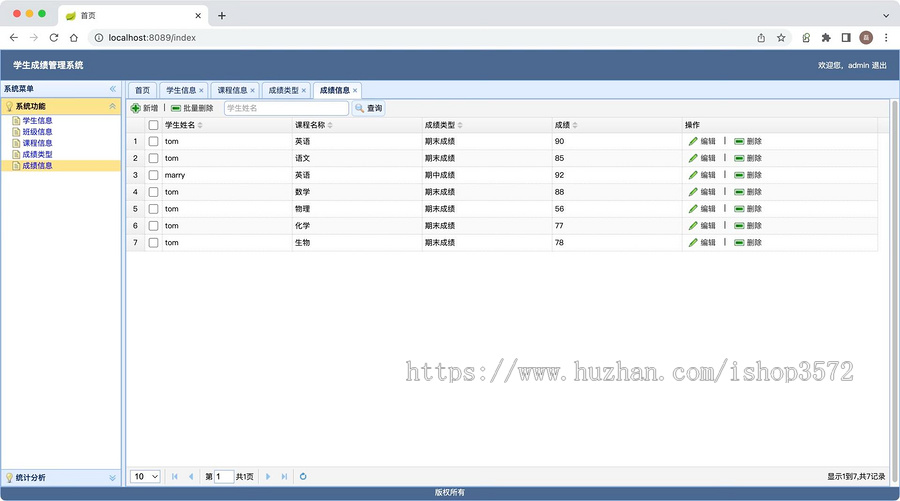Open 课程信息 in the sidebar tree
The width and height of the screenshot is (900, 501).
pos(37,143)
